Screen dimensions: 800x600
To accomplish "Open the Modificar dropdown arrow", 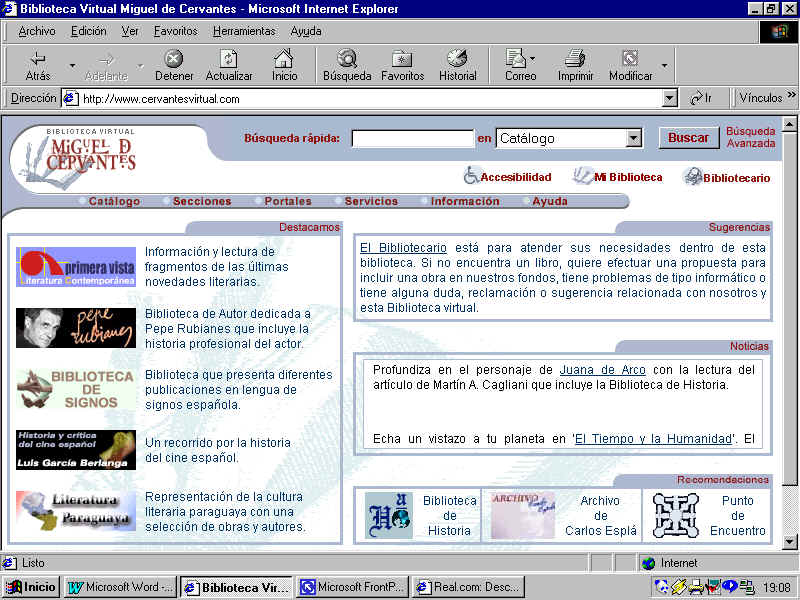I will point(664,66).
